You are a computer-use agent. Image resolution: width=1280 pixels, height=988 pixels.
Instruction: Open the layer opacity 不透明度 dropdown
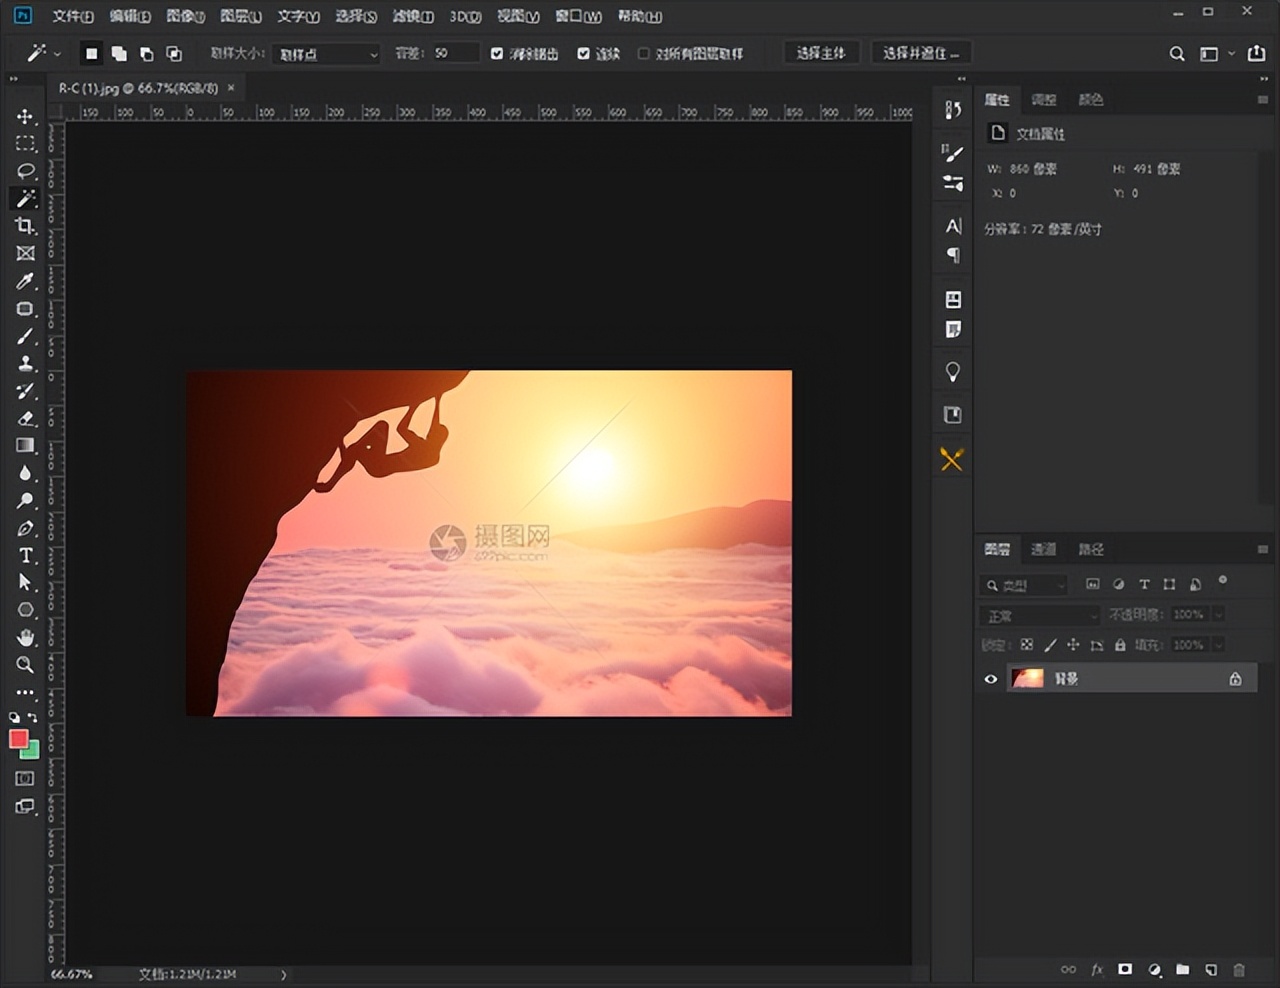coord(1218,615)
